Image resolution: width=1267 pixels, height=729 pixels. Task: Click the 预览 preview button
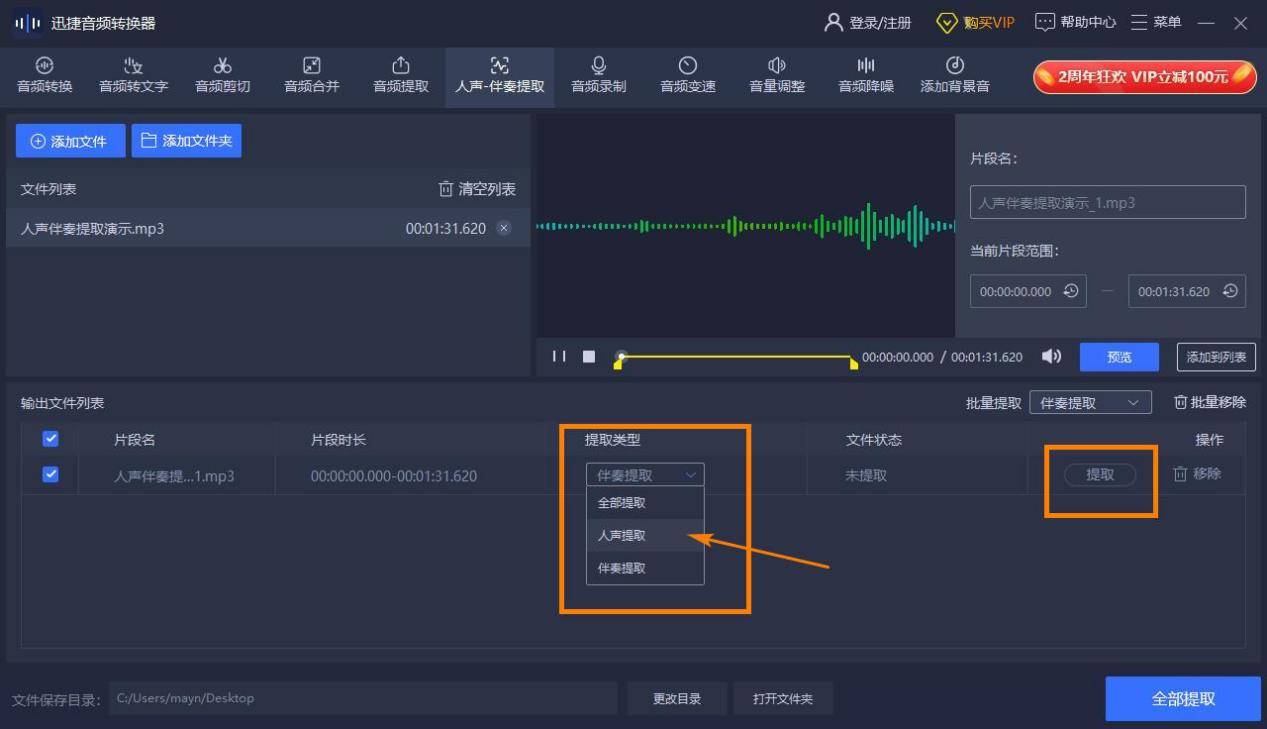point(1119,357)
